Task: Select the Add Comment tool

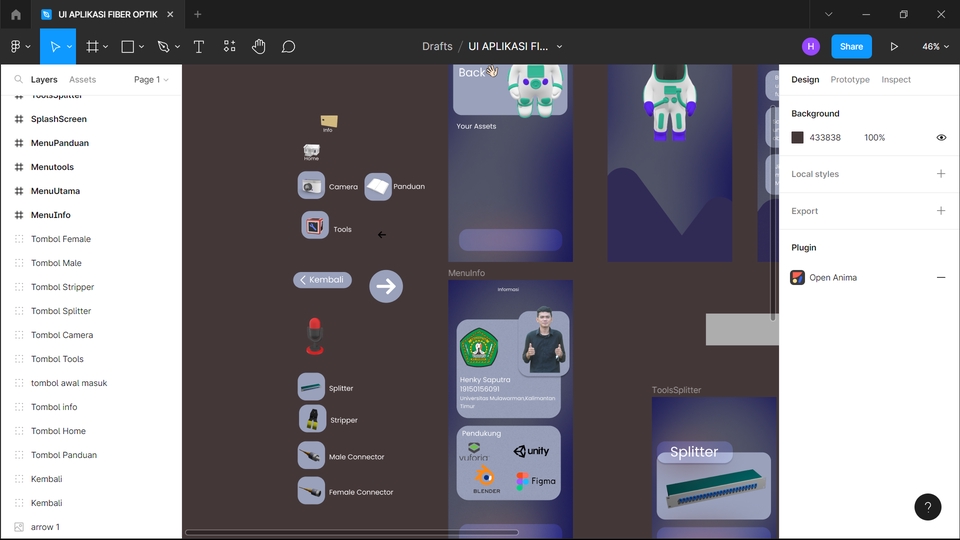Action: coord(288,47)
